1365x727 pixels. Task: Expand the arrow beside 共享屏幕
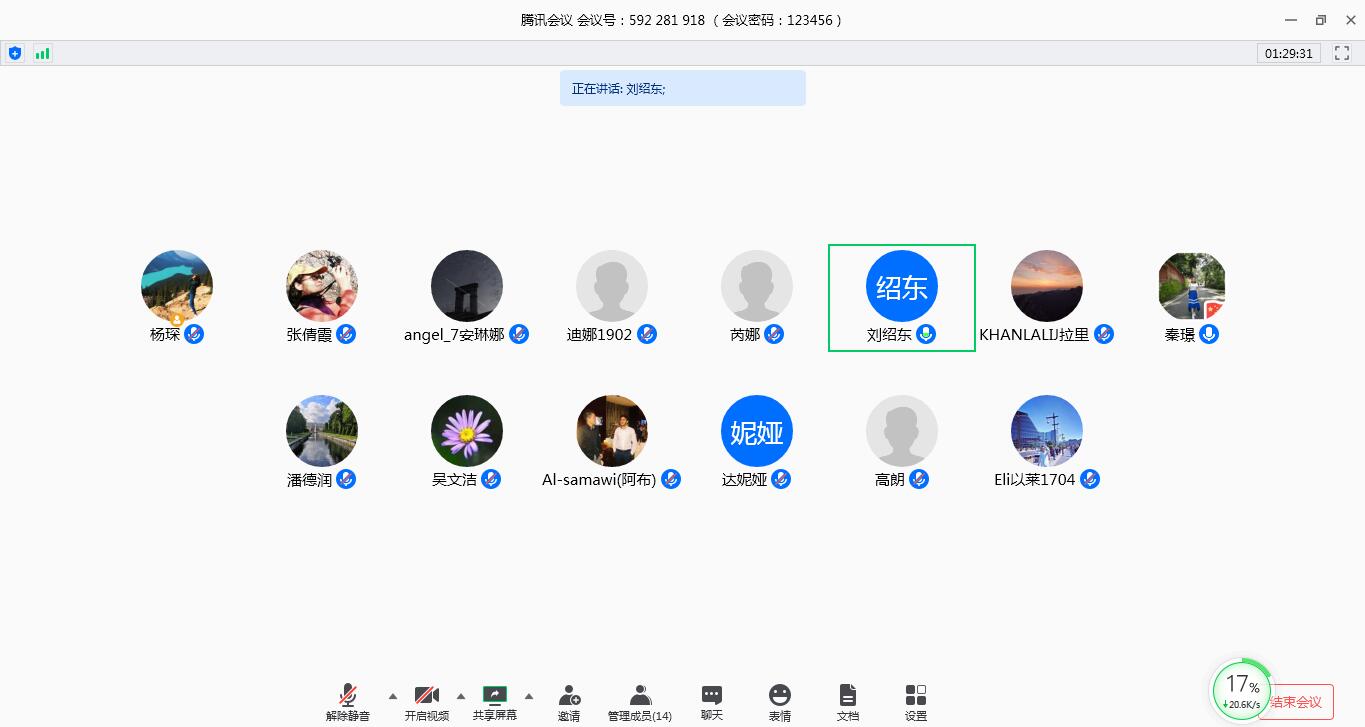(x=529, y=696)
